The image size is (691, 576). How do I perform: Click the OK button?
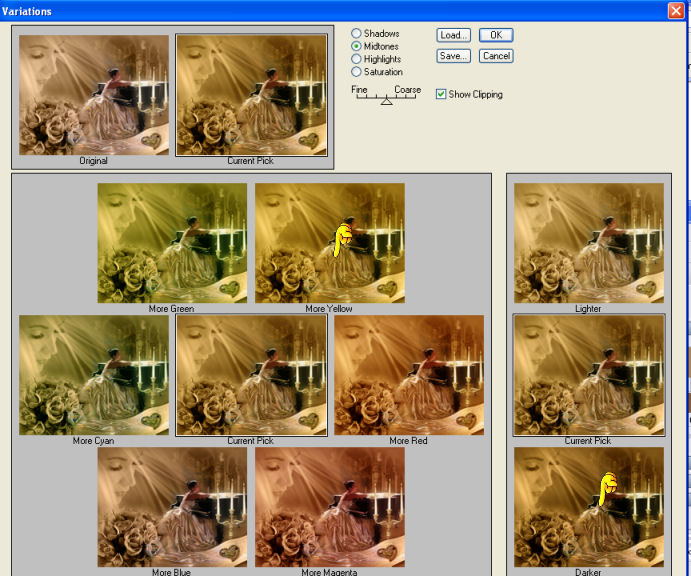496,35
